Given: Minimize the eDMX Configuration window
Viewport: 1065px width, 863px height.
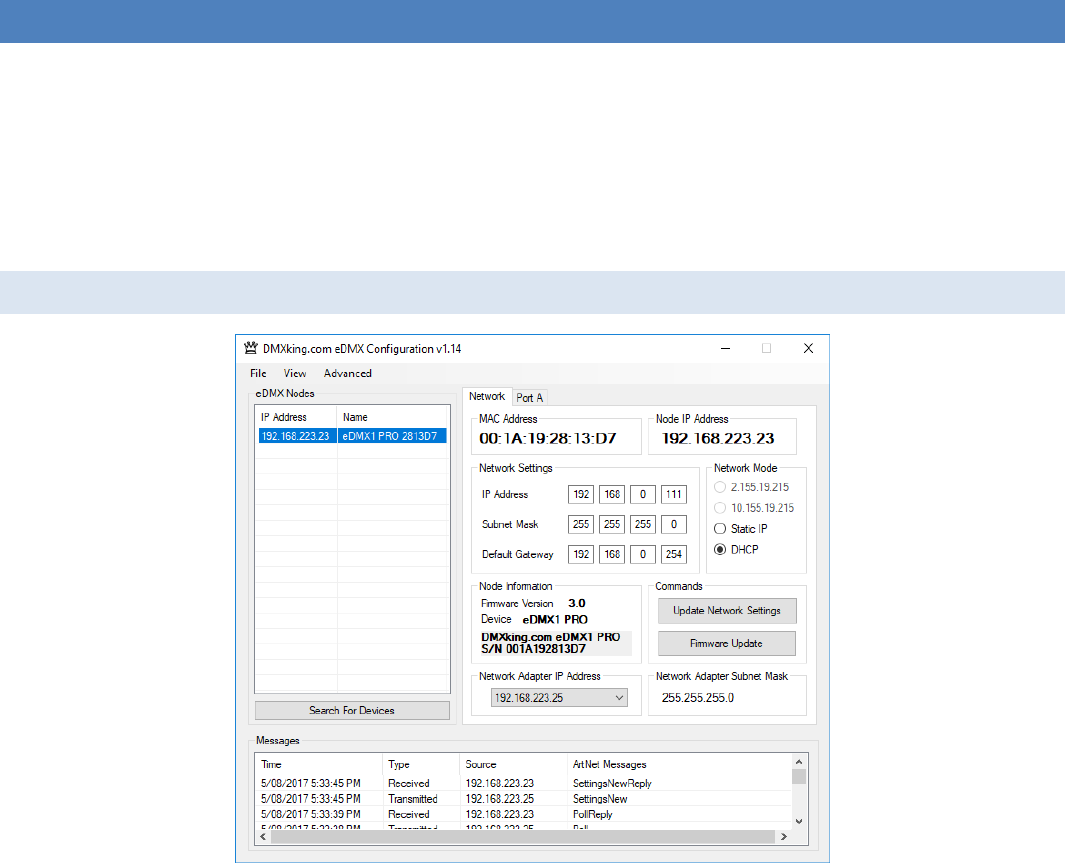Looking at the screenshot, I should click(x=725, y=348).
